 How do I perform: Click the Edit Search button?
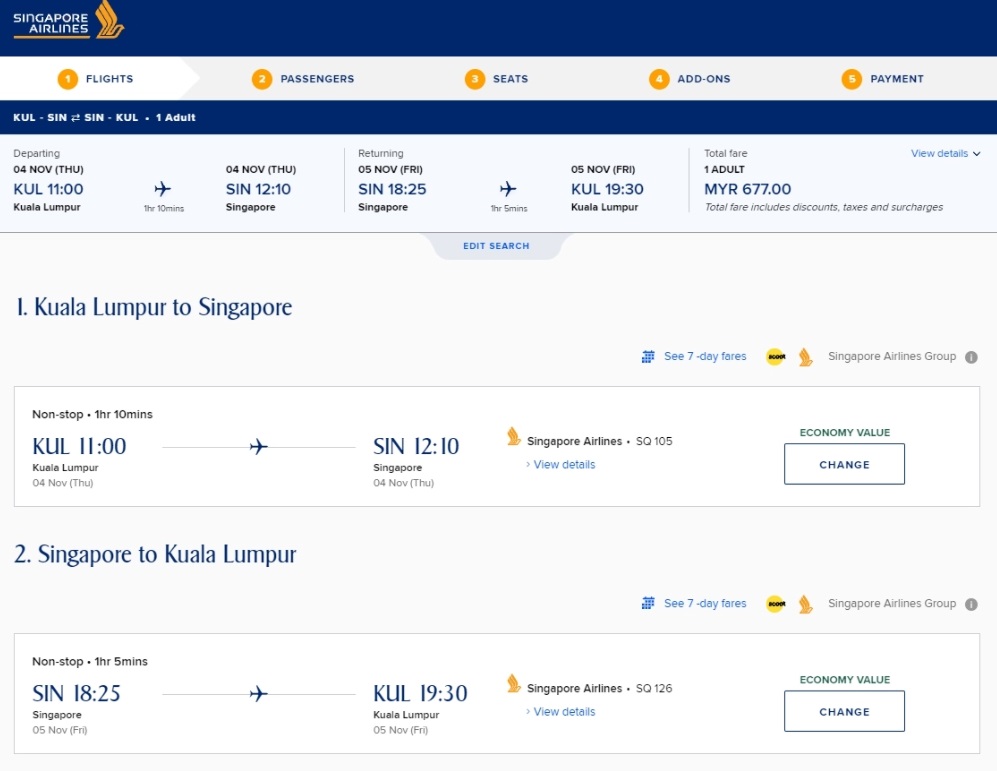coord(497,246)
